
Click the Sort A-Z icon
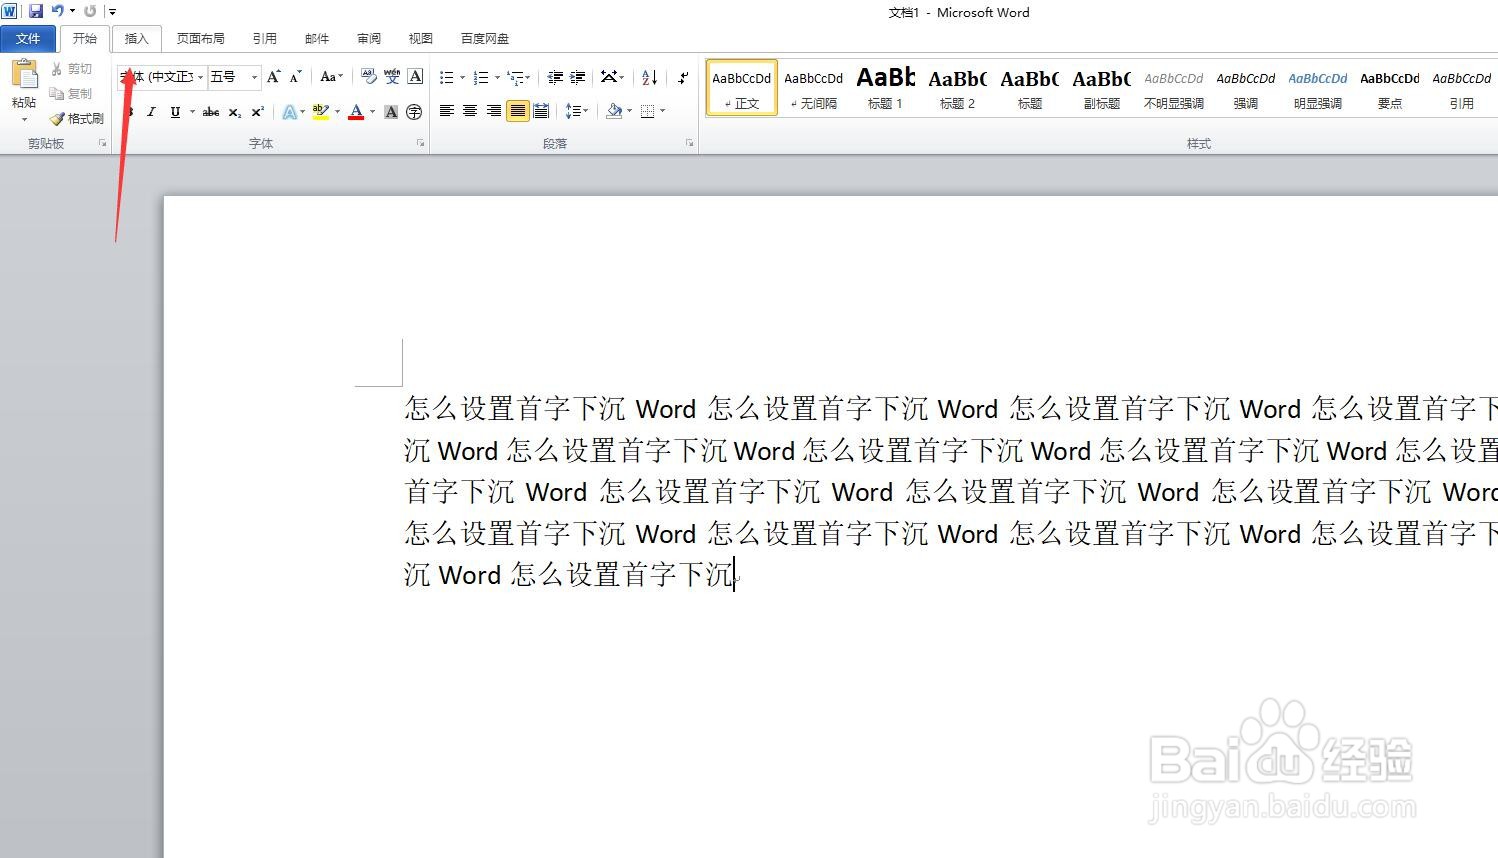(650, 77)
